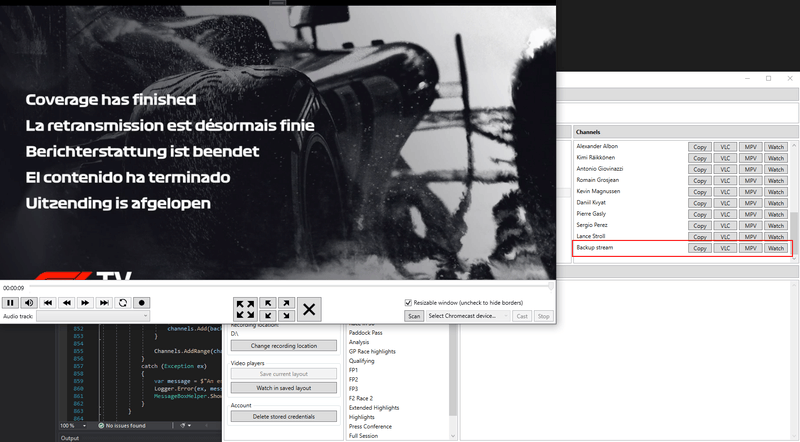
Task: Click Delete stored credentials button
Action: [x=284, y=416]
